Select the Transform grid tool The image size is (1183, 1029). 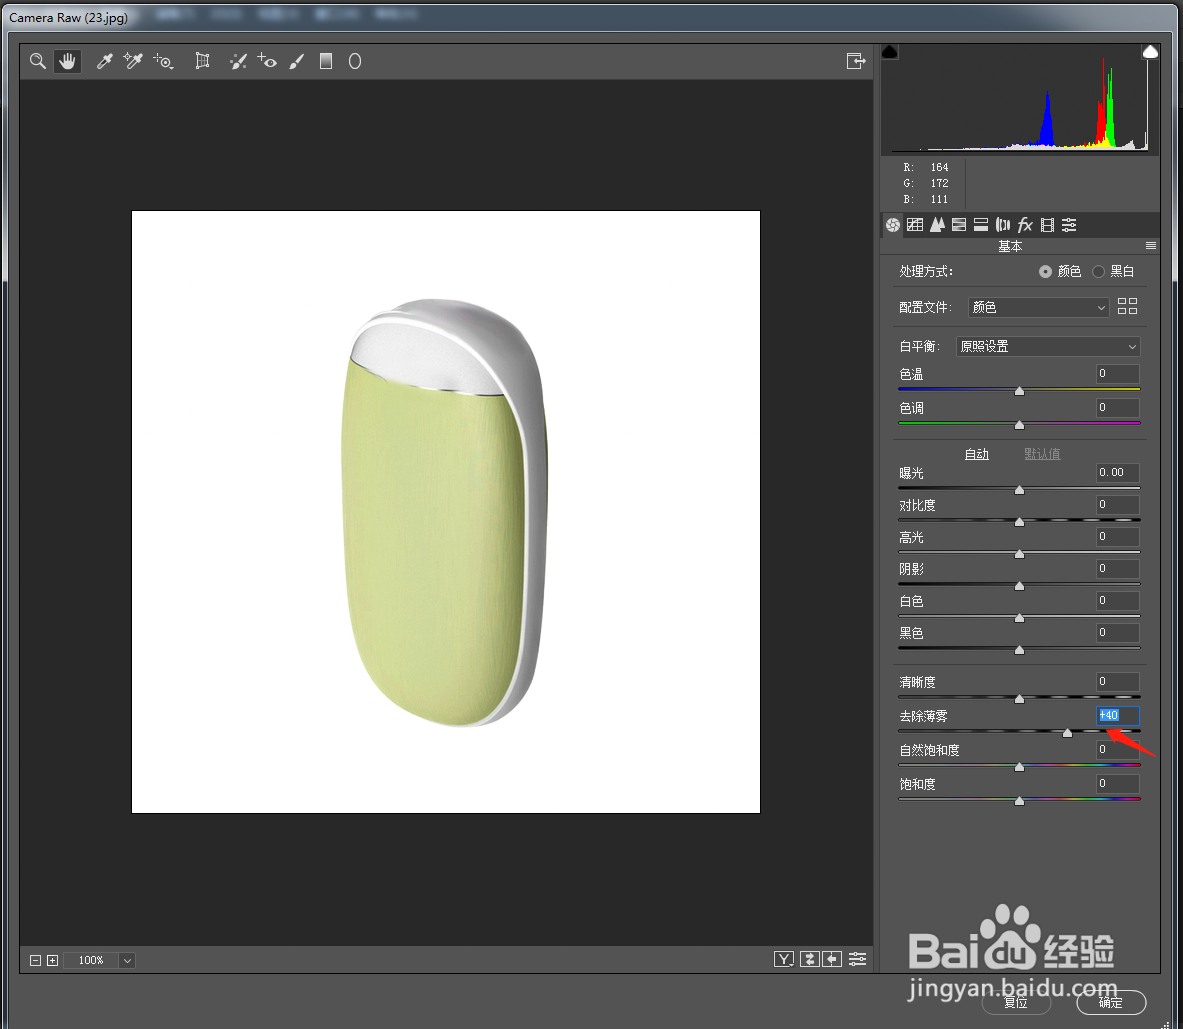(x=202, y=61)
